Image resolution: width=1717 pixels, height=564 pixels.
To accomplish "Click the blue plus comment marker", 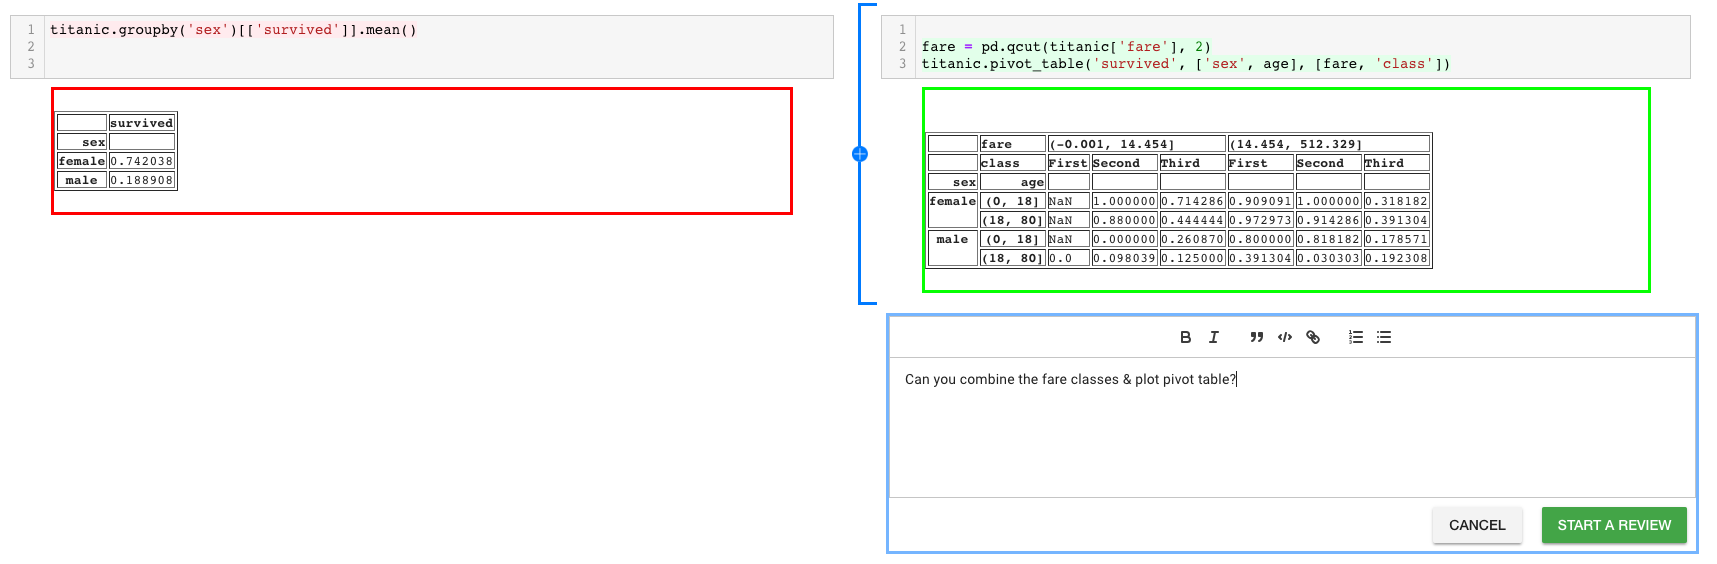I will [860, 154].
